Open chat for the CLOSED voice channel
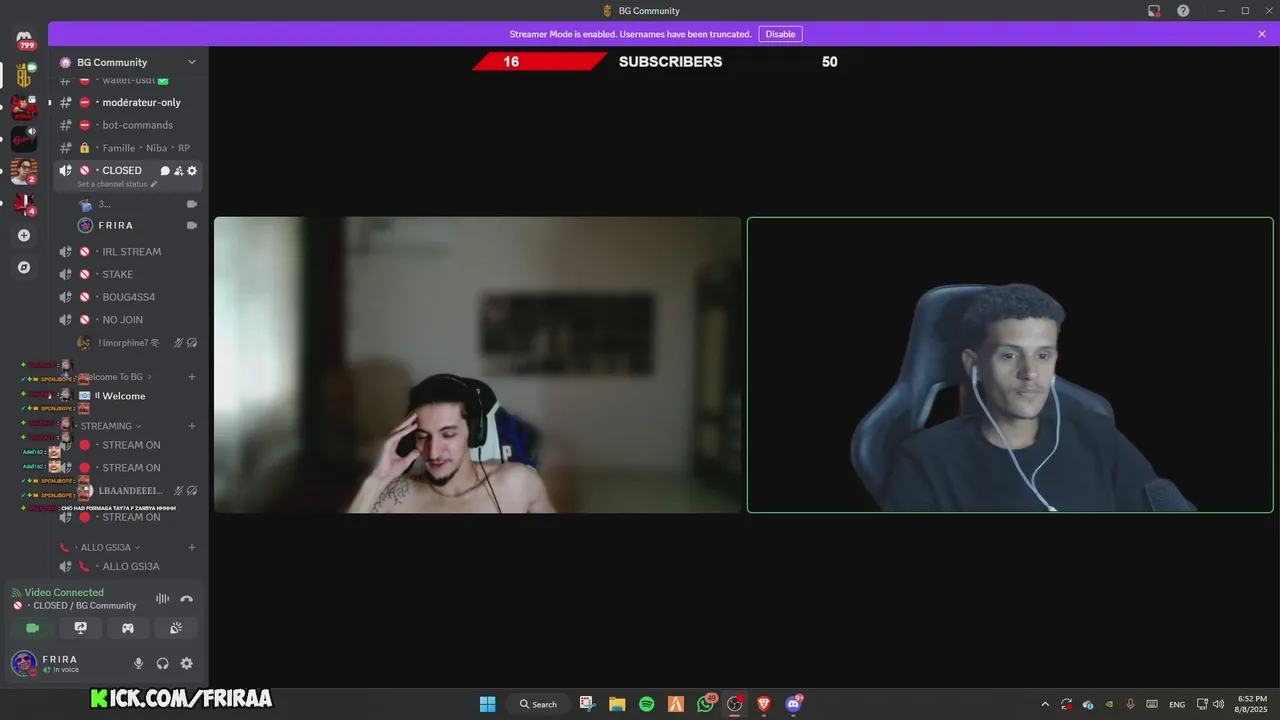This screenshot has width=1280, height=720. click(x=165, y=171)
